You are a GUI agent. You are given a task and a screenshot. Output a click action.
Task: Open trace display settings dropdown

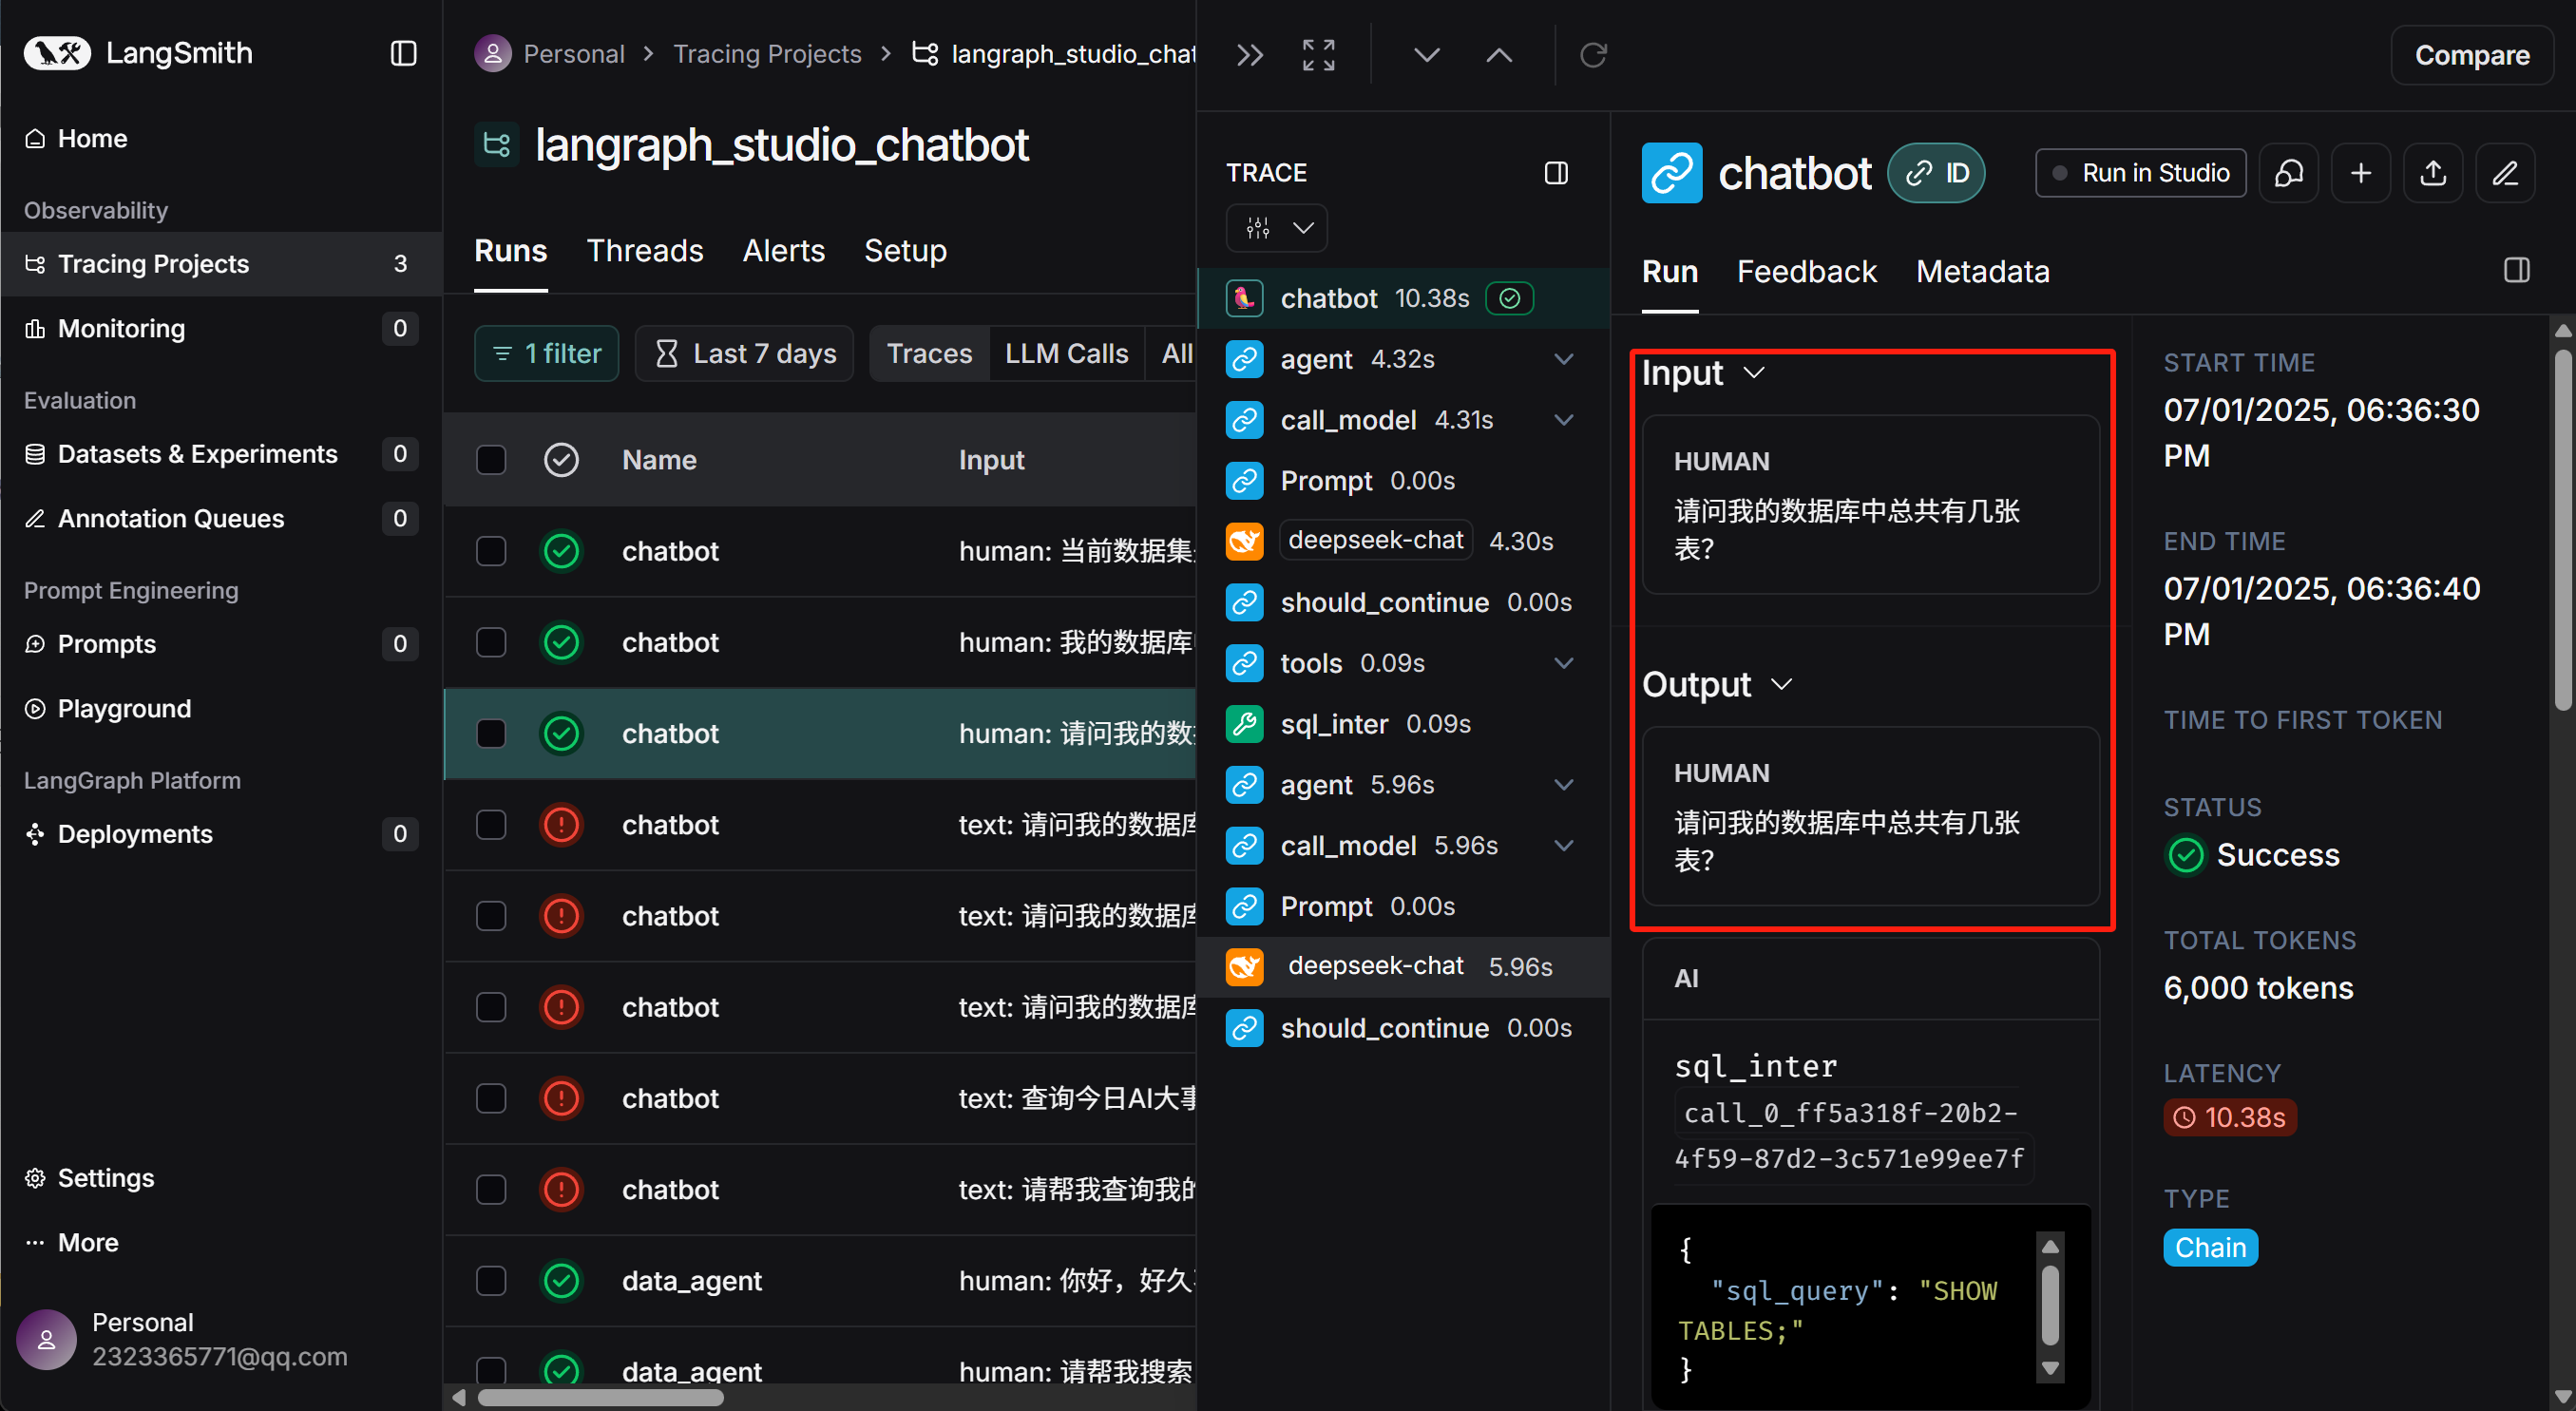(1277, 228)
